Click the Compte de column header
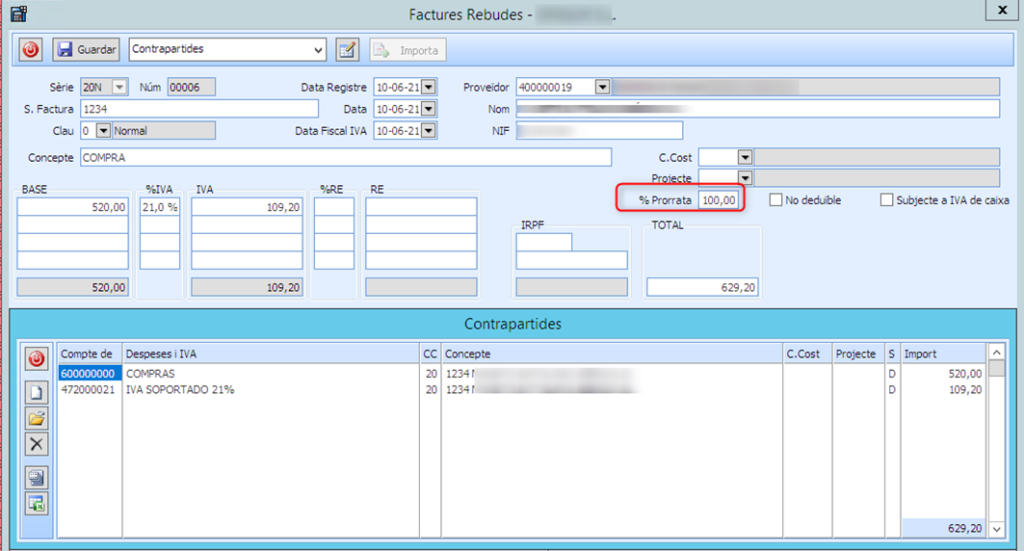Image resolution: width=1024 pixels, height=551 pixels. [x=89, y=354]
